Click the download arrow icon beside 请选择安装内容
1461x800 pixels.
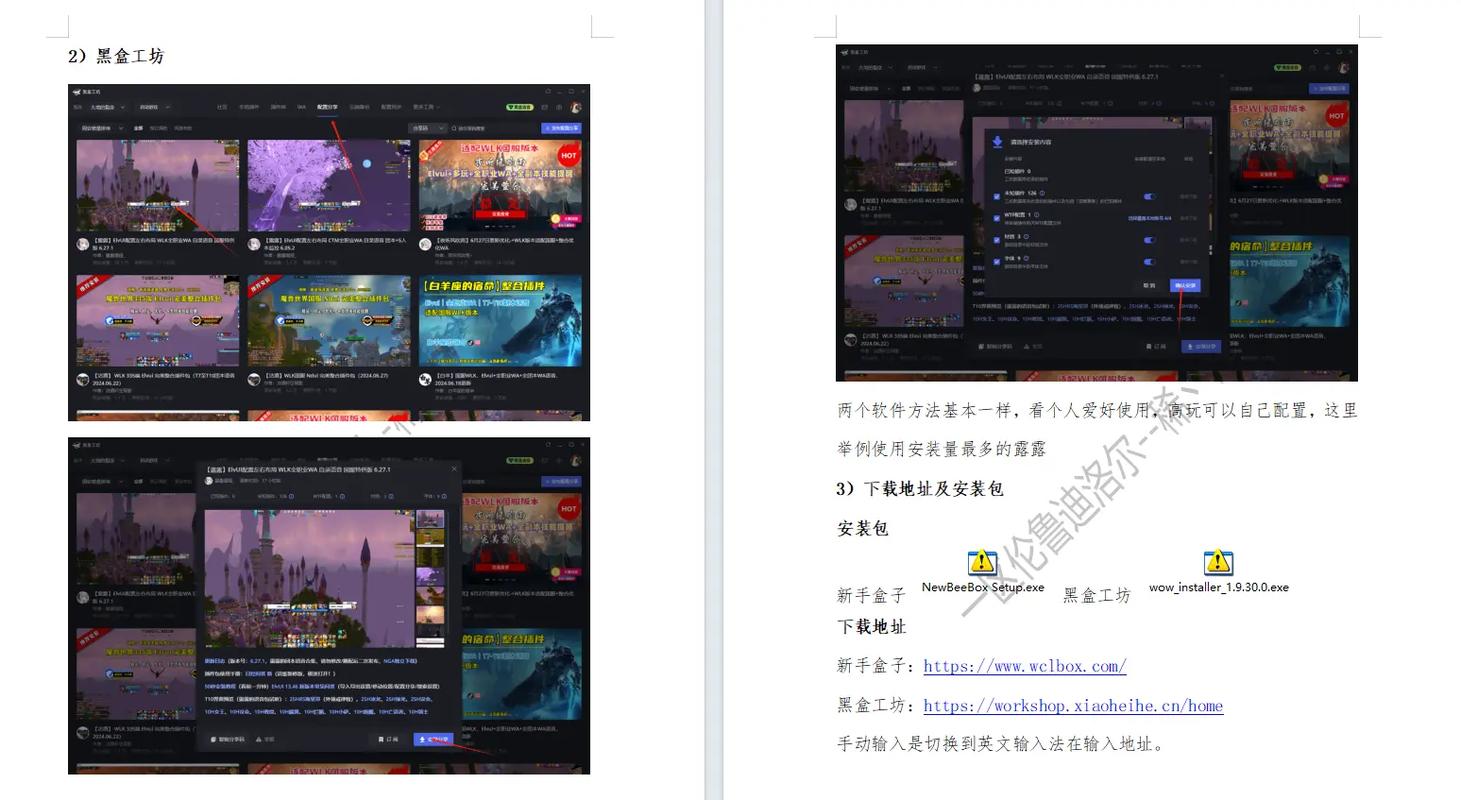coord(998,142)
